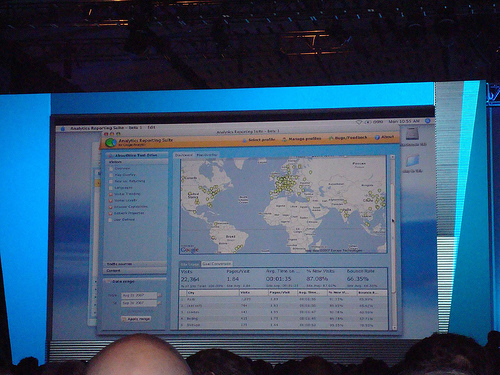Select the Map Overlay report item

(125, 175)
